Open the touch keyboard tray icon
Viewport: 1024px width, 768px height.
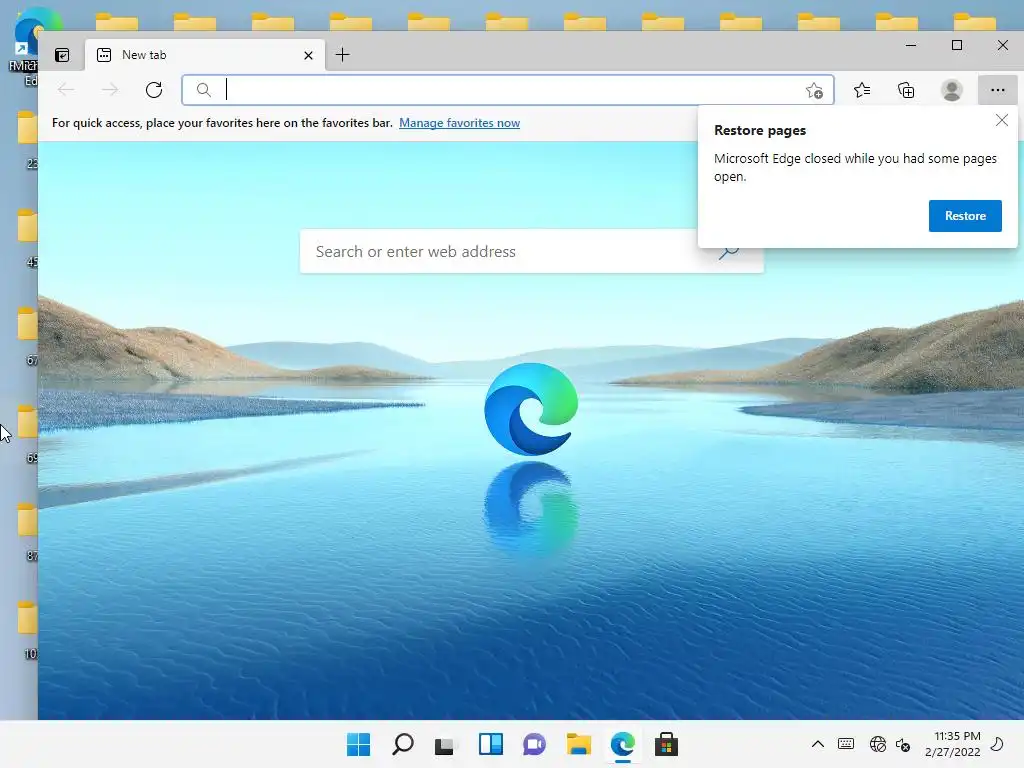tap(846, 744)
